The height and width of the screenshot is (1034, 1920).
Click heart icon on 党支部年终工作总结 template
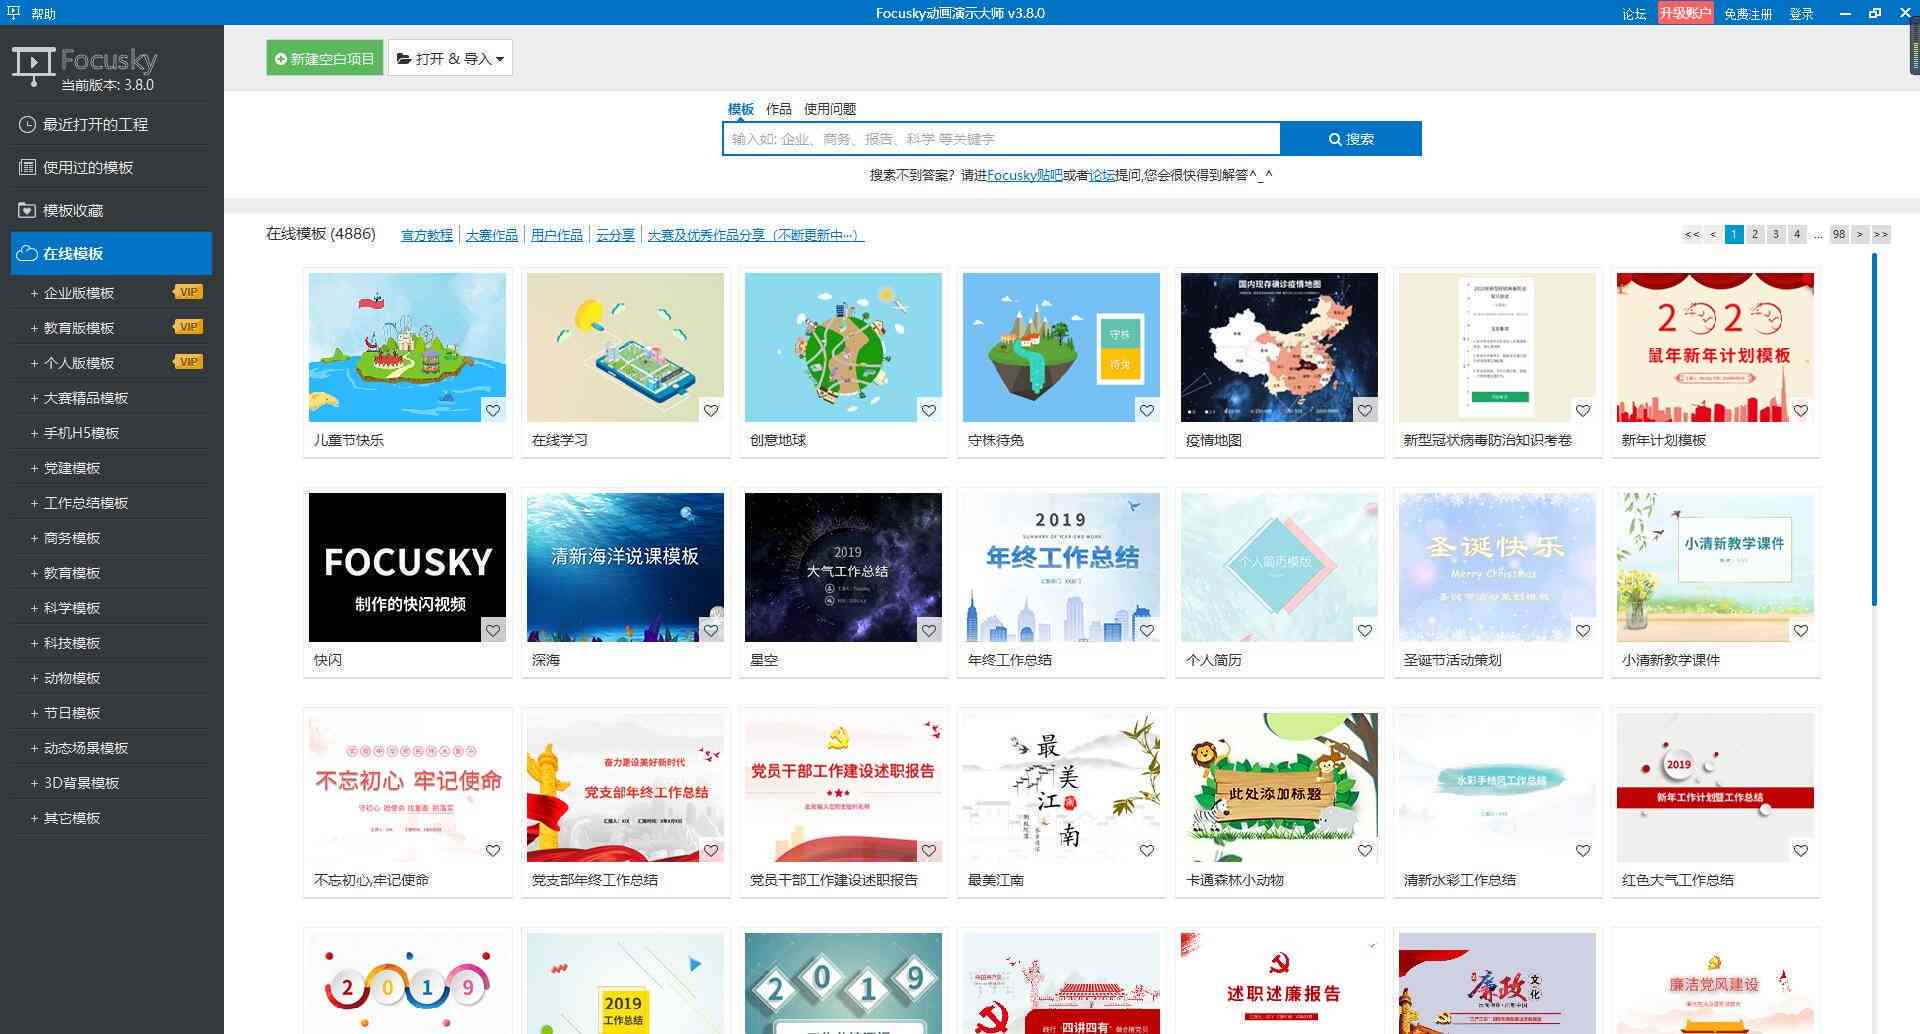click(x=711, y=850)
